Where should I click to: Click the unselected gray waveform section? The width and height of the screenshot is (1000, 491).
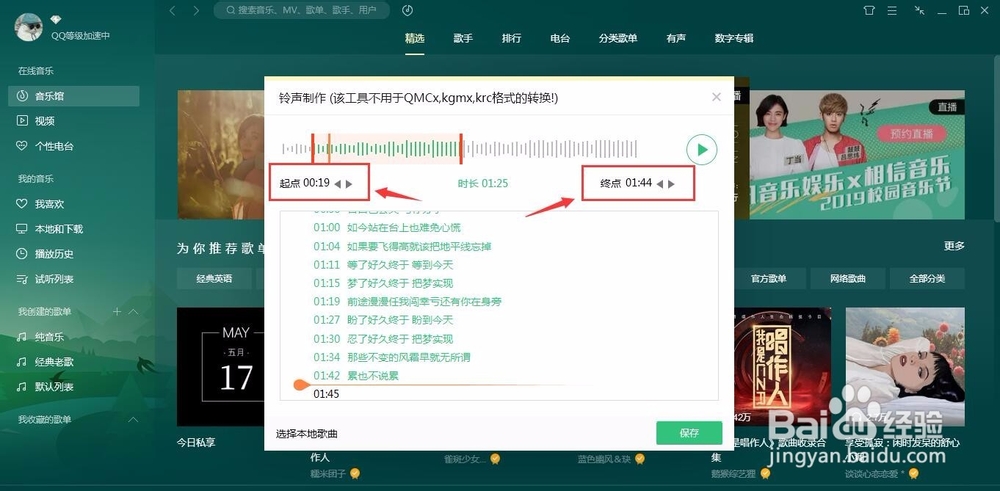click(550, 149)
